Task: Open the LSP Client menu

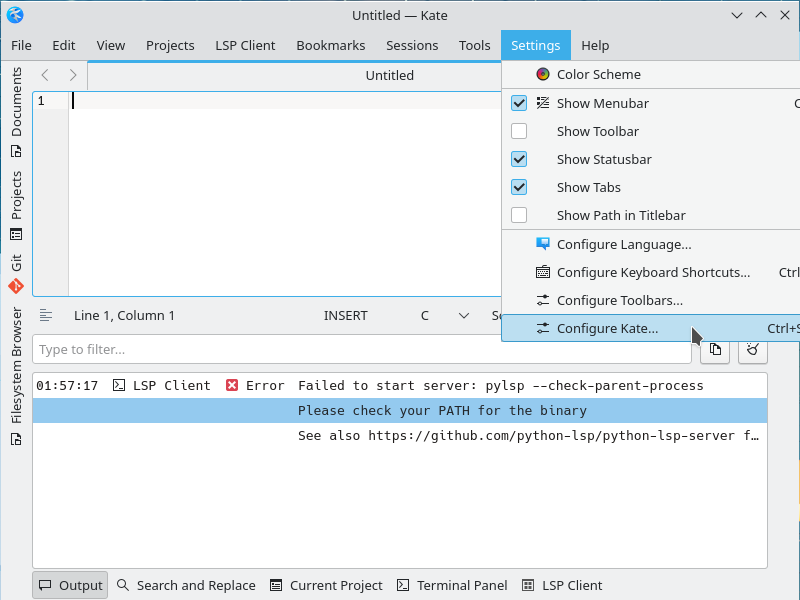Action: click(x=245, y=45)
